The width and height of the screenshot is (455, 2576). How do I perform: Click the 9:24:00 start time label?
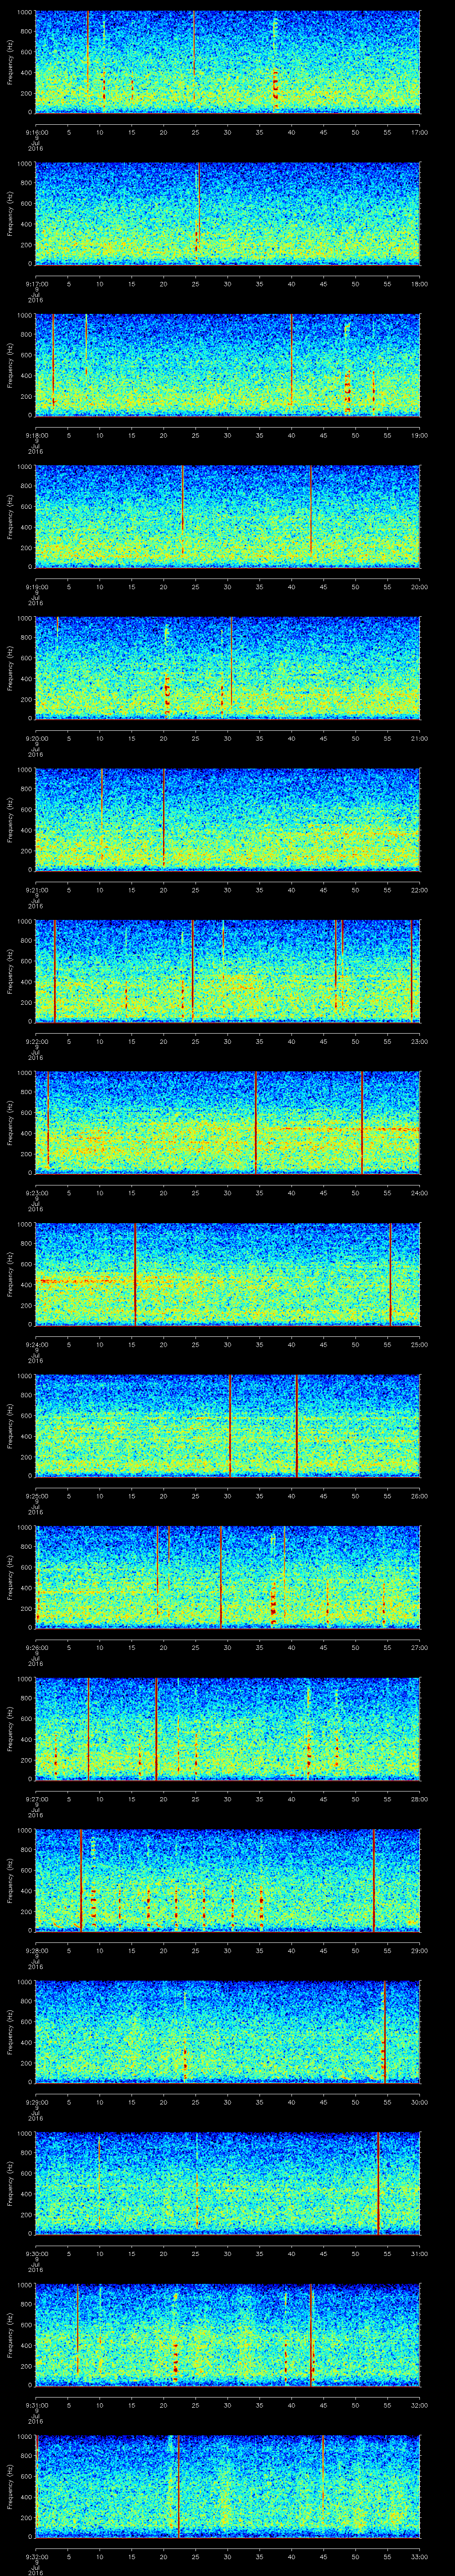(x=36, y=1344)
